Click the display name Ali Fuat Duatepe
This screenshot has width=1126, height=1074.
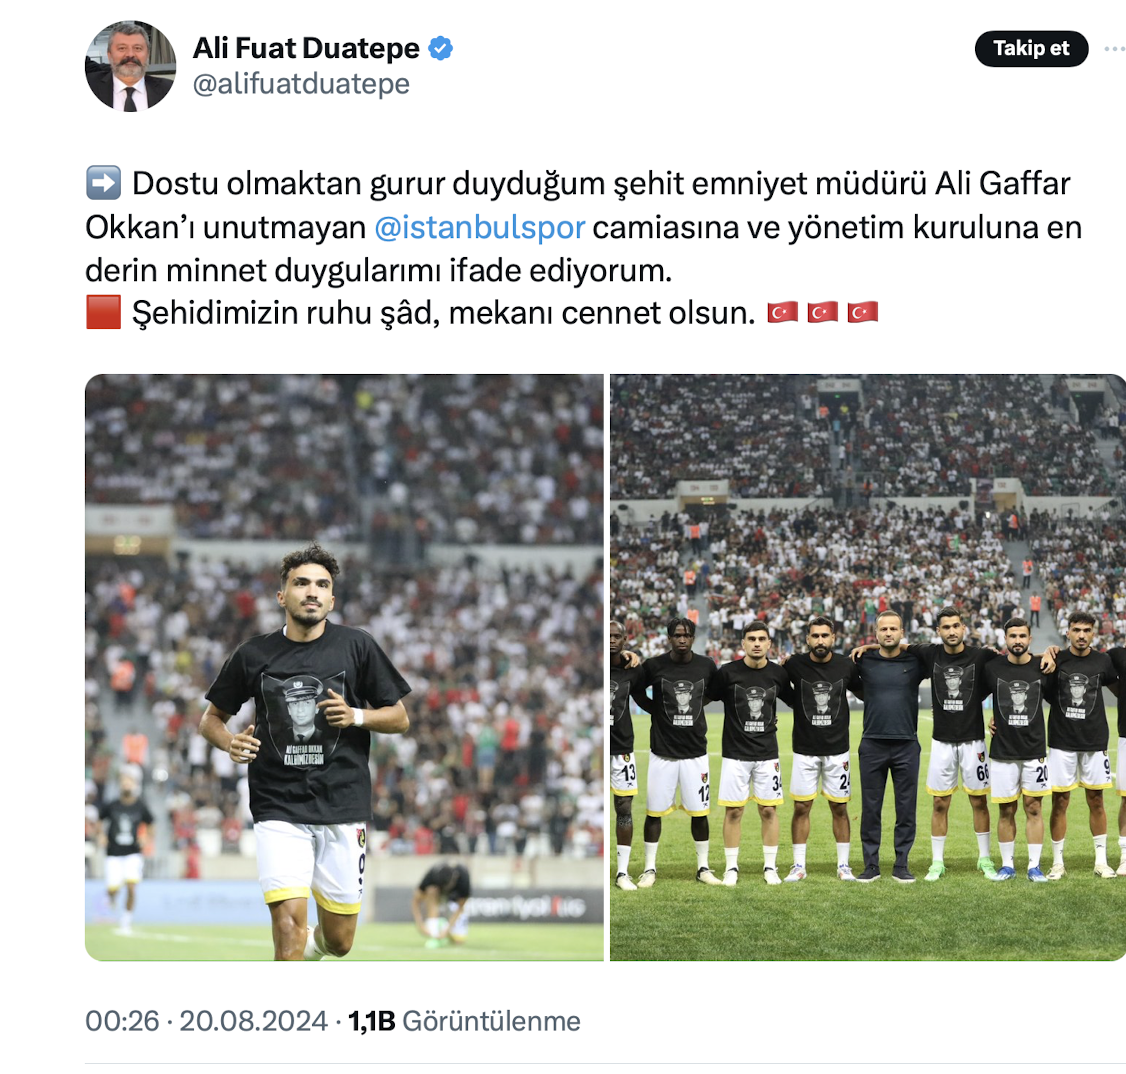306,48
